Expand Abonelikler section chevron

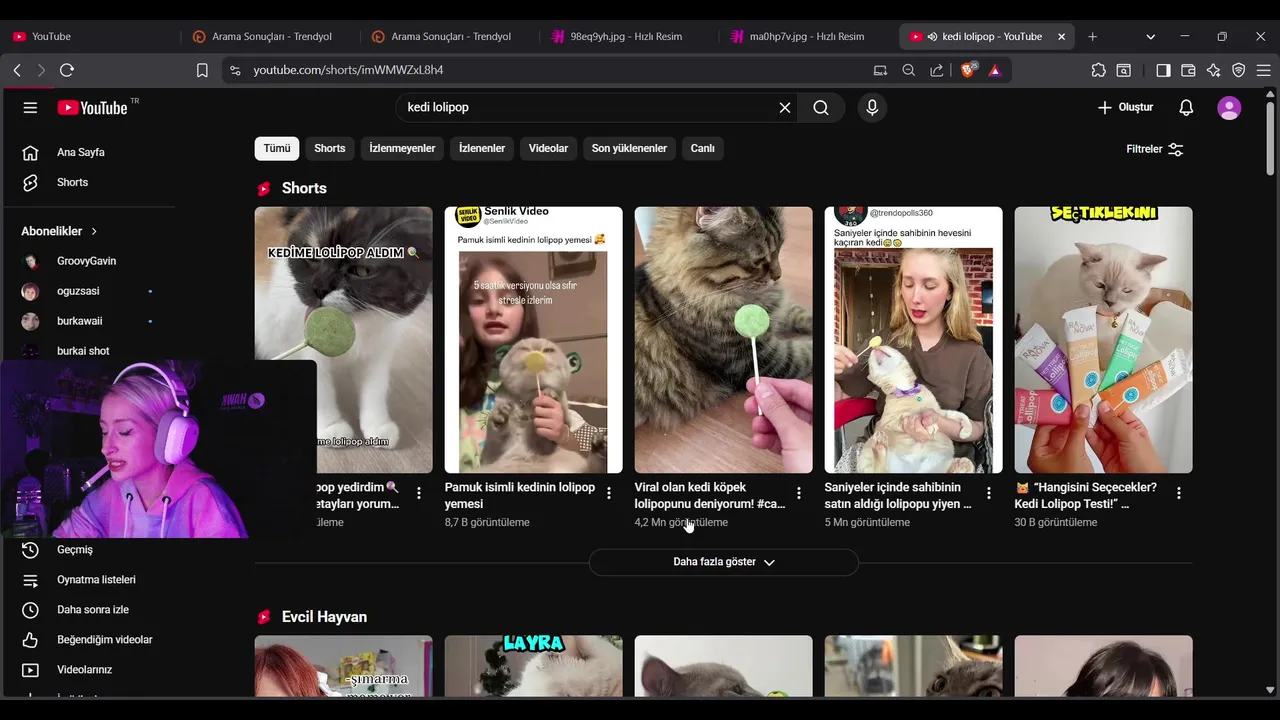coord(94,231)
